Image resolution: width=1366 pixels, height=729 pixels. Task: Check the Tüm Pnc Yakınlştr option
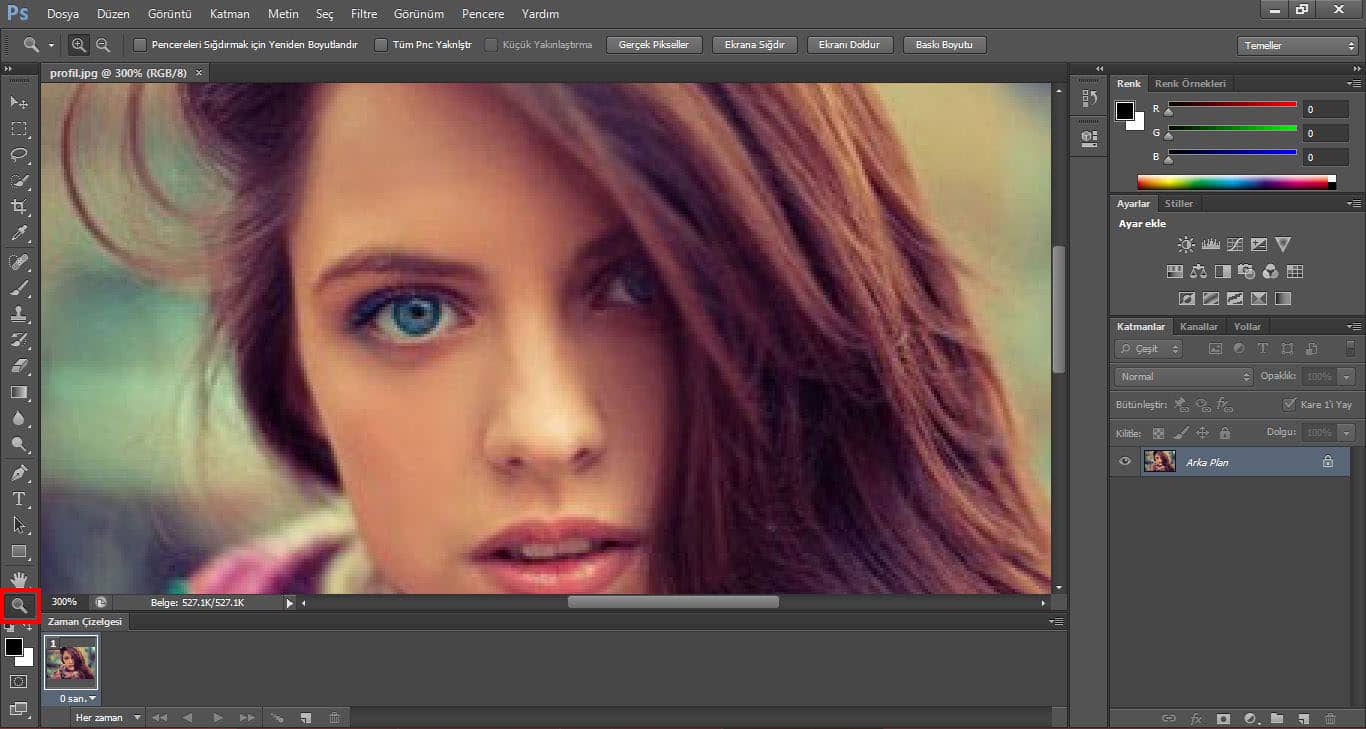[381, 45]
